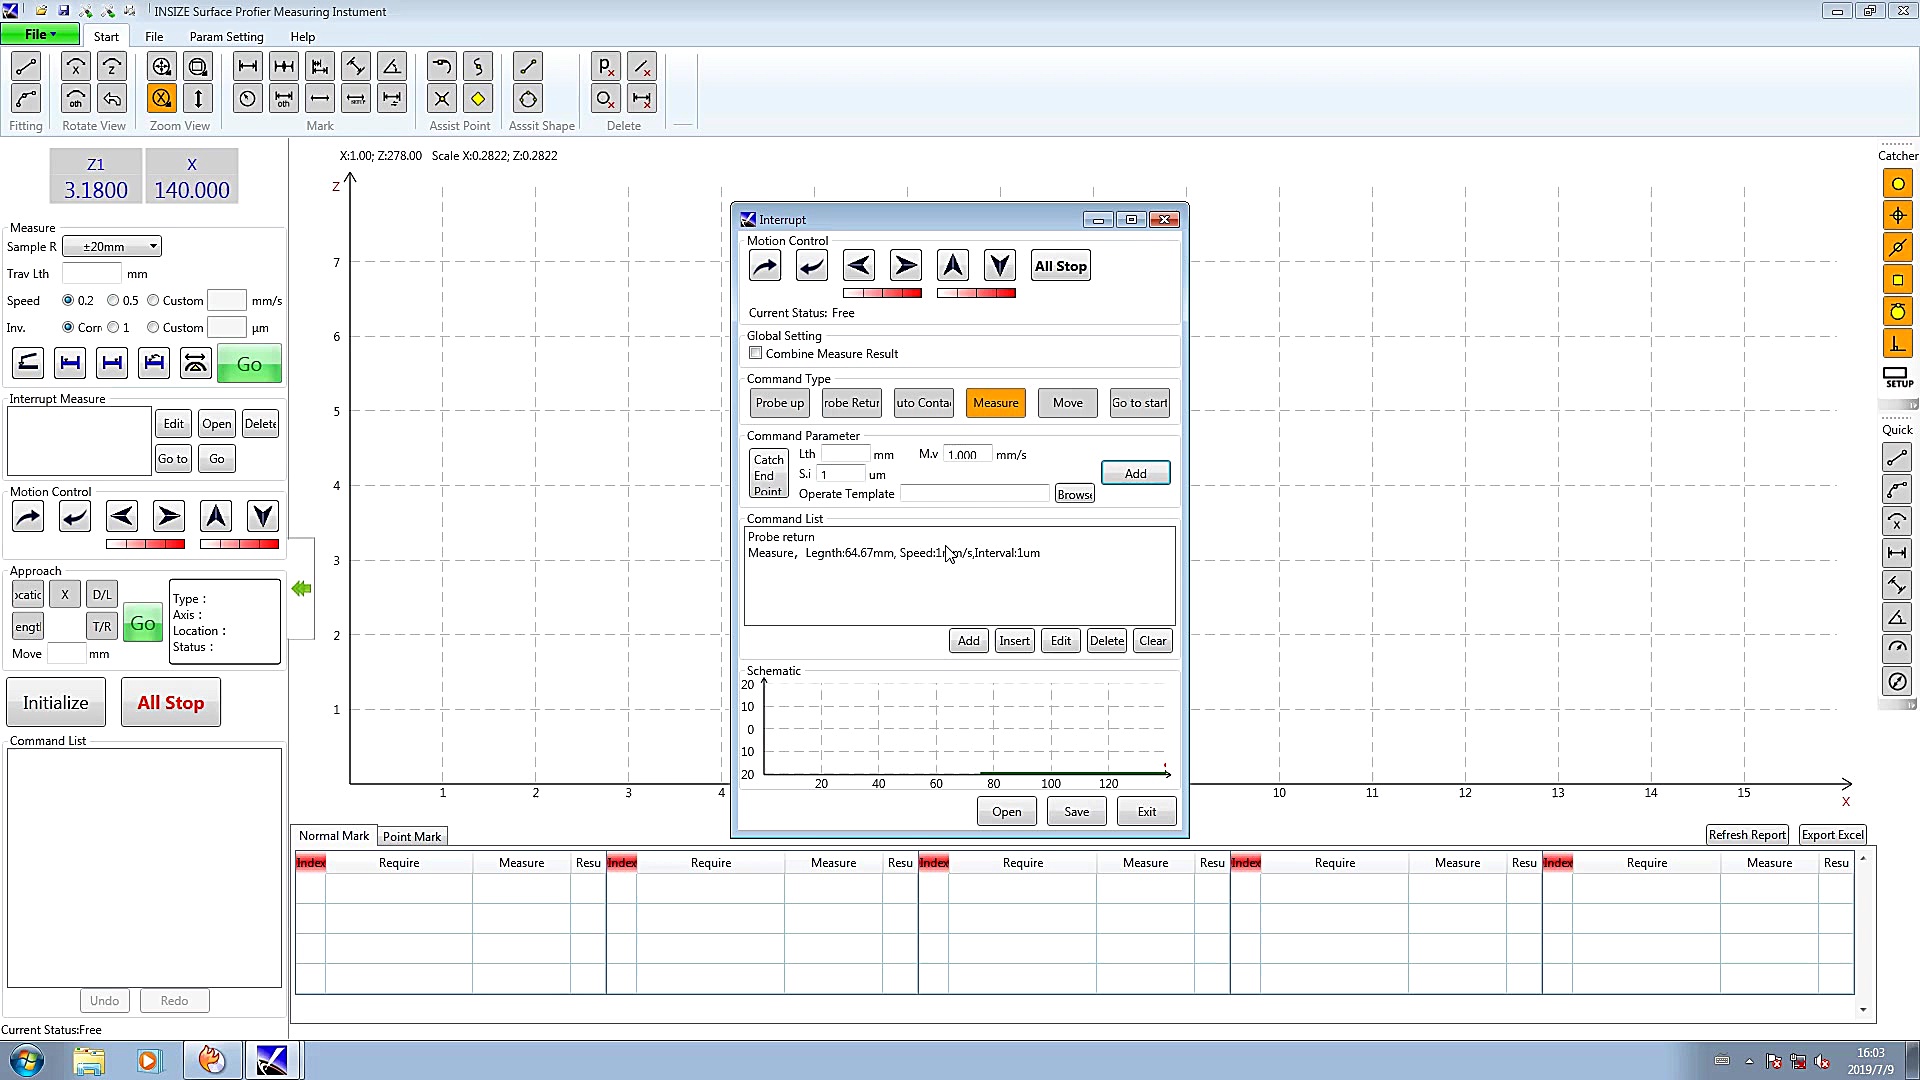The width and height of the screenshot is (1920, 1080).
Task: Select the Z rotate view tool
Action: point(112,66)
